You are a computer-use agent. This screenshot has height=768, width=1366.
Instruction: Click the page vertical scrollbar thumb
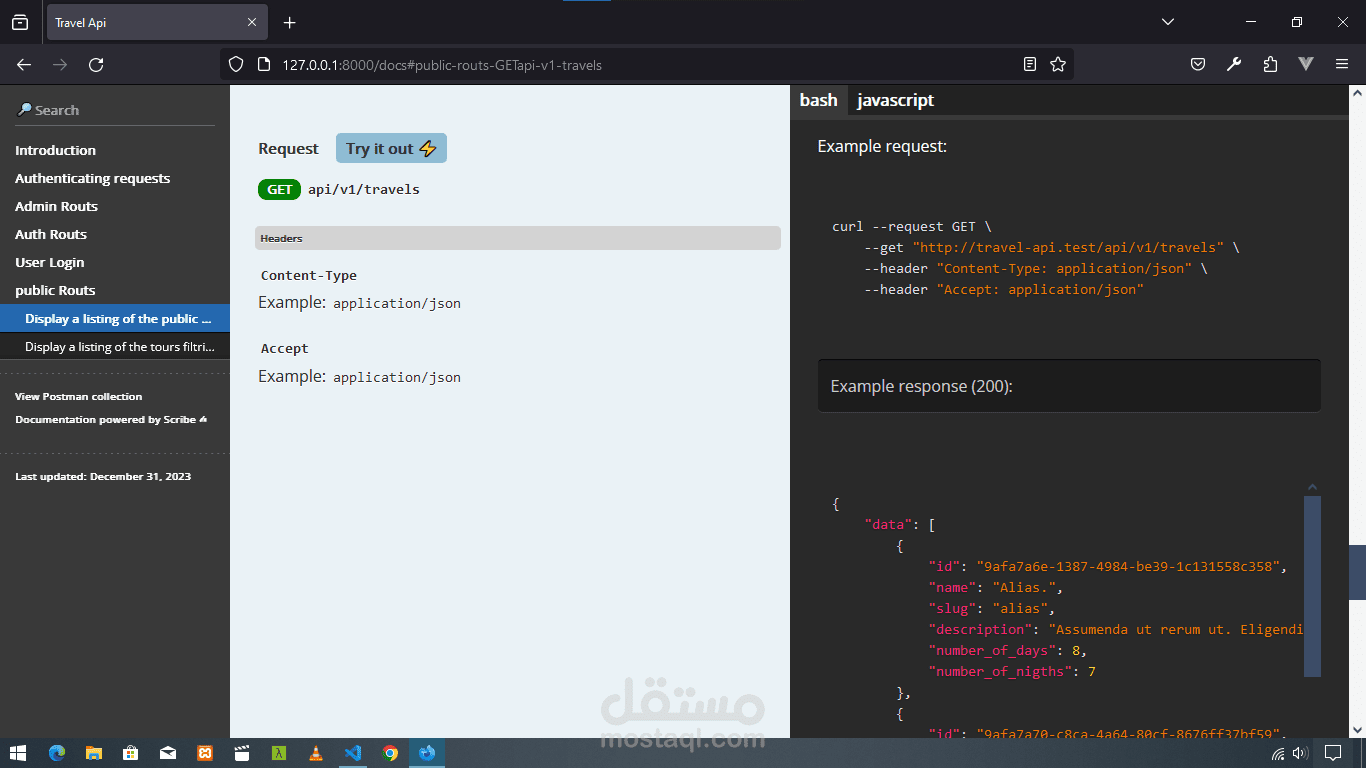point(1357,572)
